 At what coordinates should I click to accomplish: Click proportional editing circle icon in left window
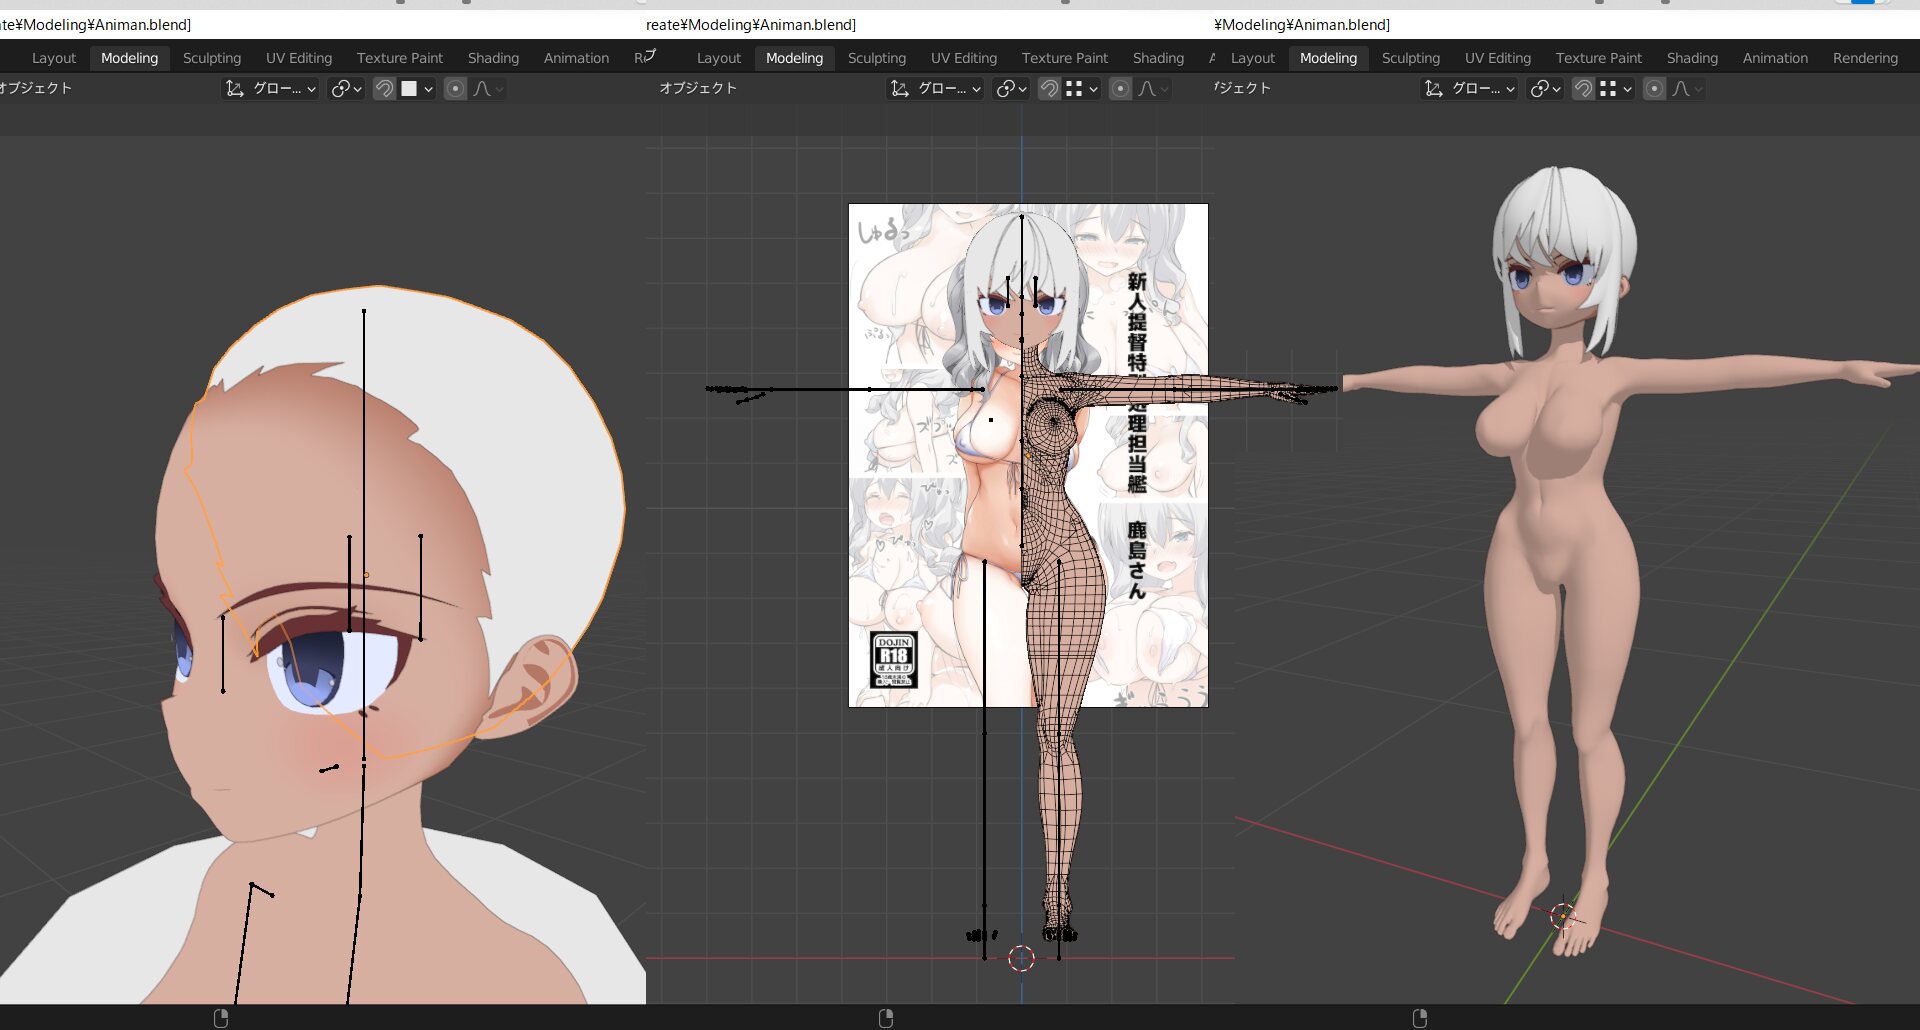click(x=455, y=89)
